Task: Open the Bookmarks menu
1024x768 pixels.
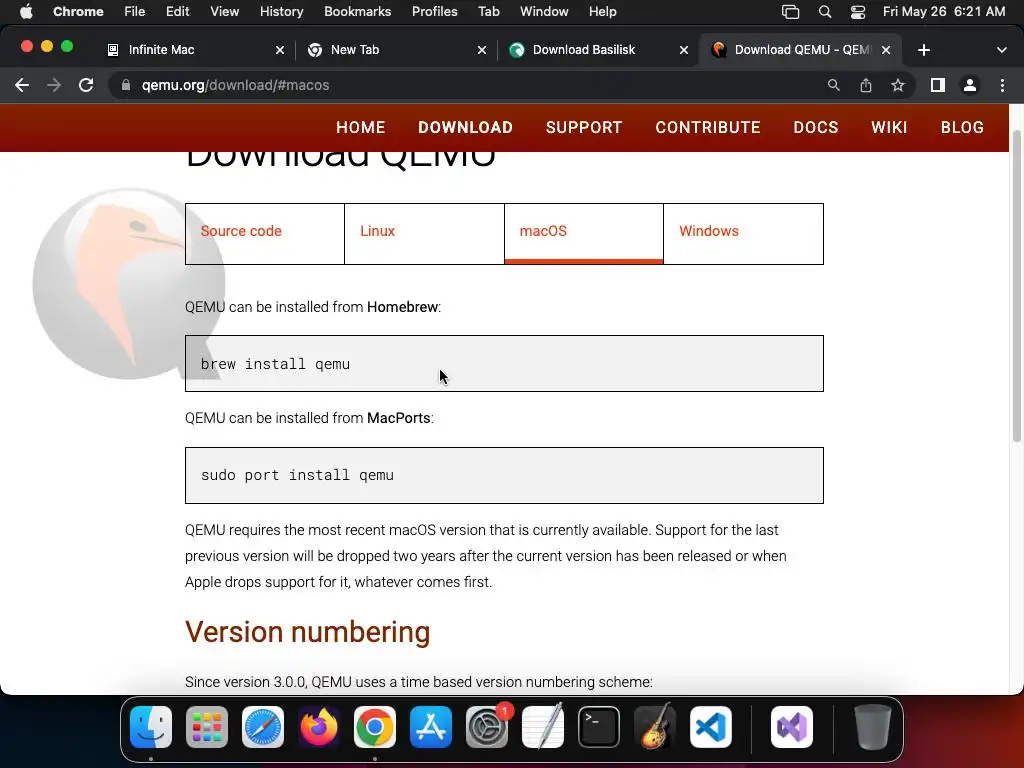Action: click(357, 12)
